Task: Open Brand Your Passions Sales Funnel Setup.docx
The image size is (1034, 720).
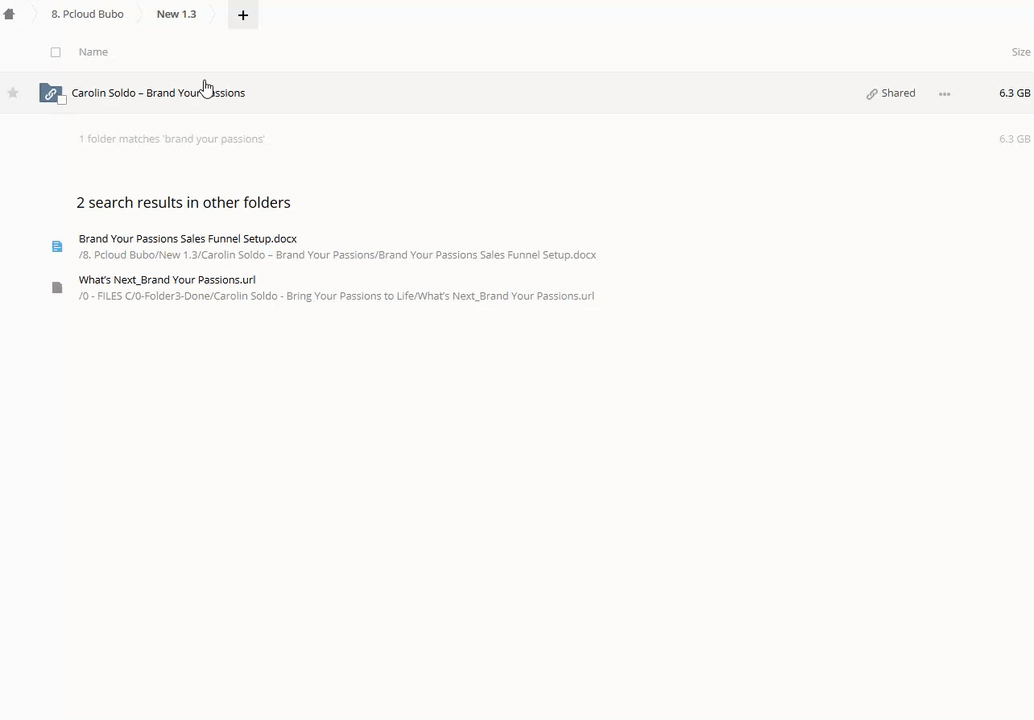Action: pos(188,239)
